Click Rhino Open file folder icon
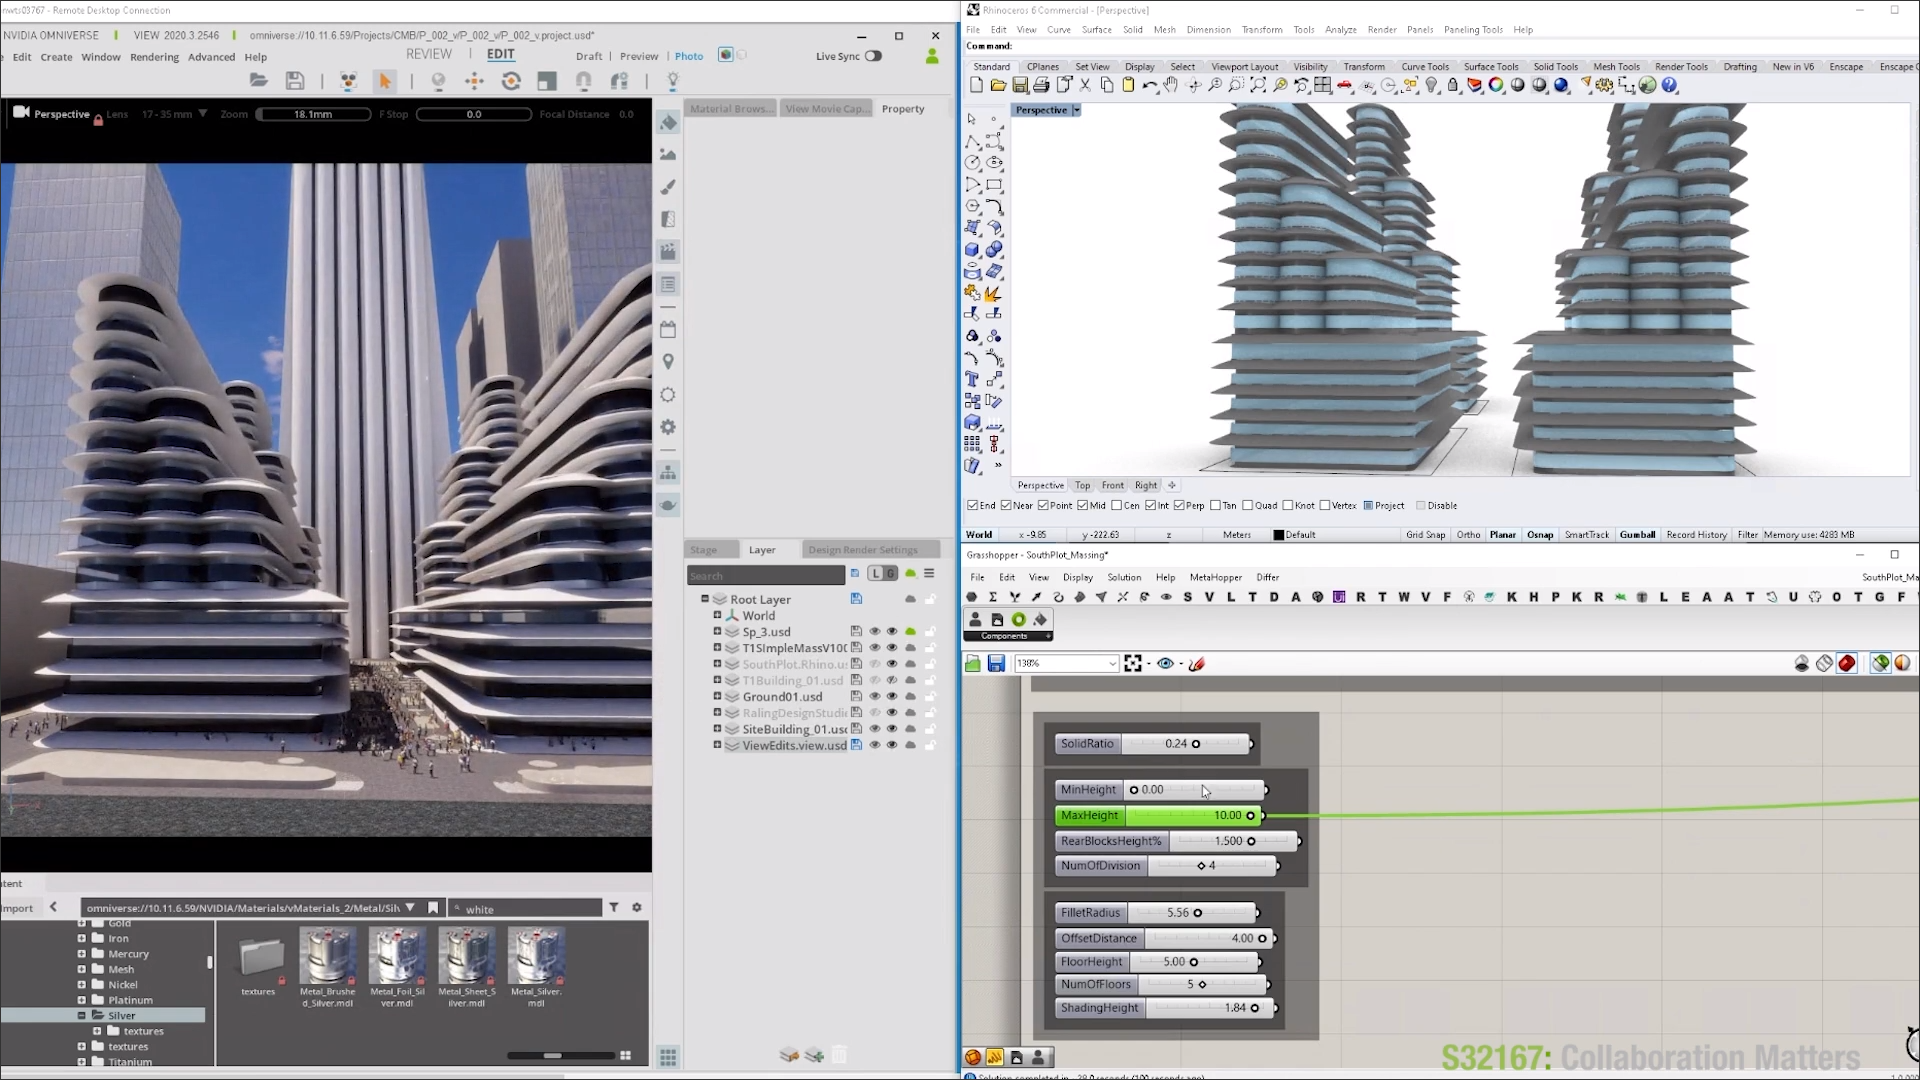This screenshot has height=1080, width=1920. (998, 86)
